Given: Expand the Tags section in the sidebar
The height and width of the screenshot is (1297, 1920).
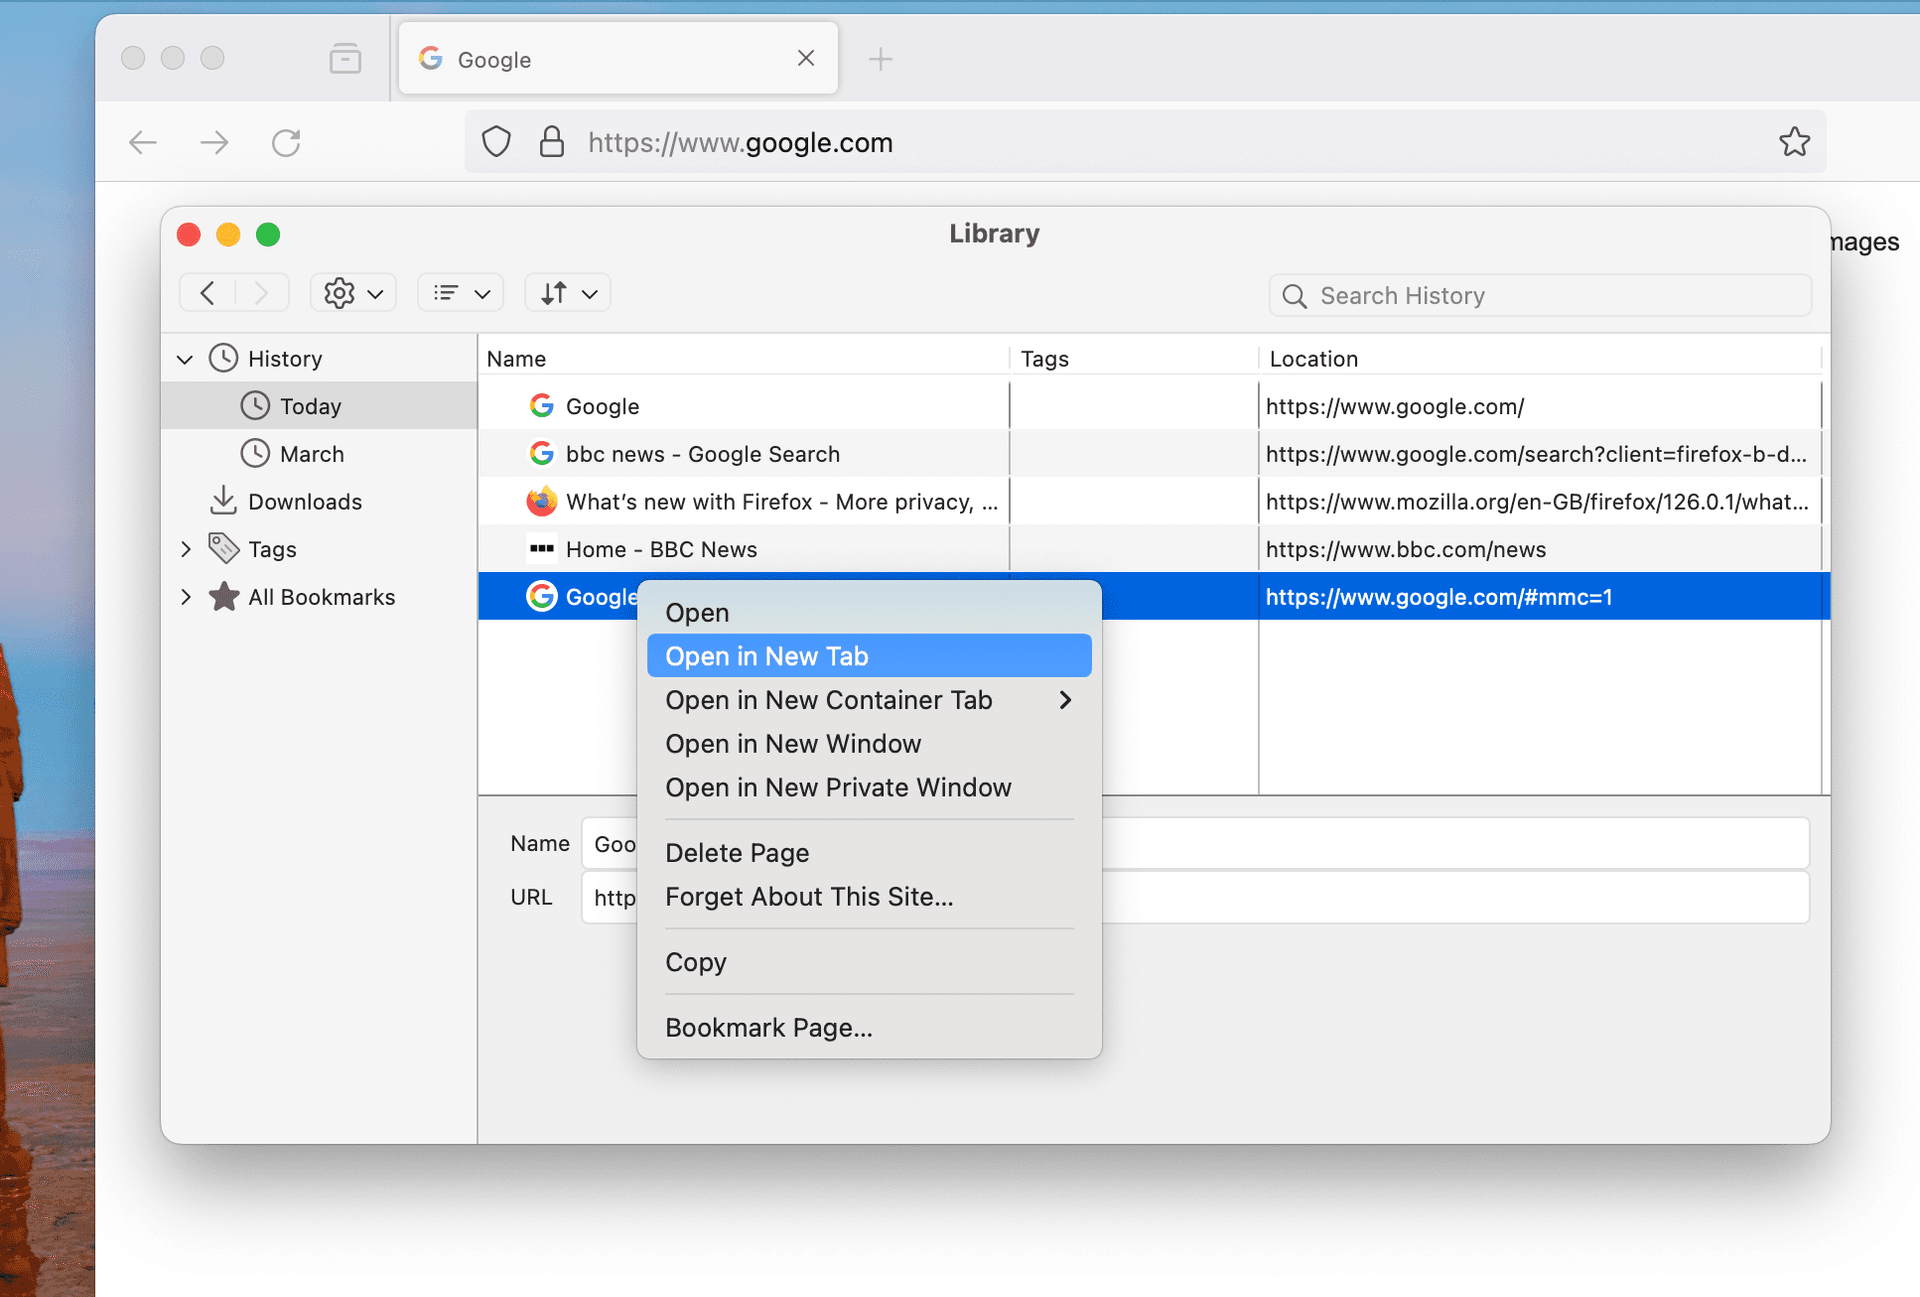Looking at the screenshot, I should [x=185, y=548].
